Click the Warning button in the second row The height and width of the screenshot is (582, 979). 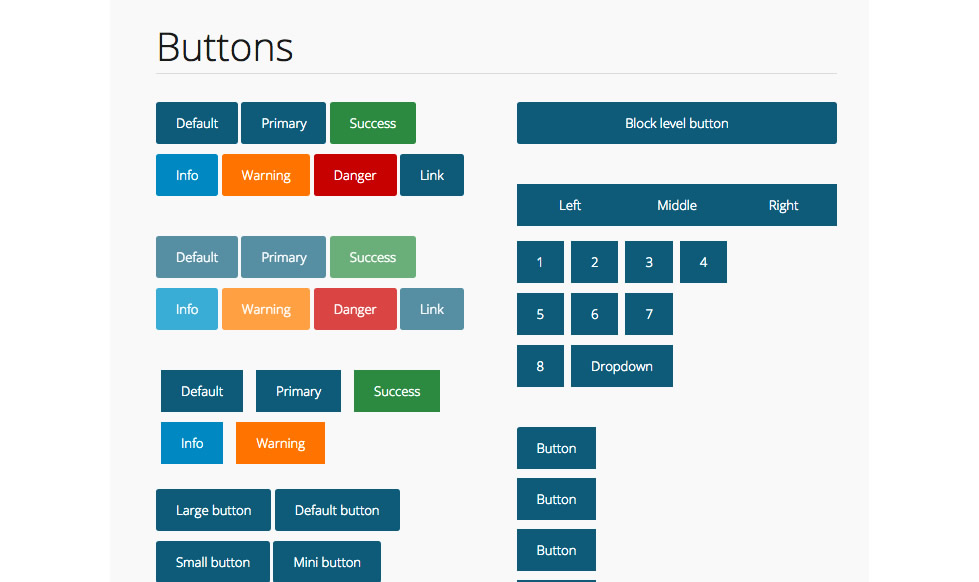(x=265, y=174)
